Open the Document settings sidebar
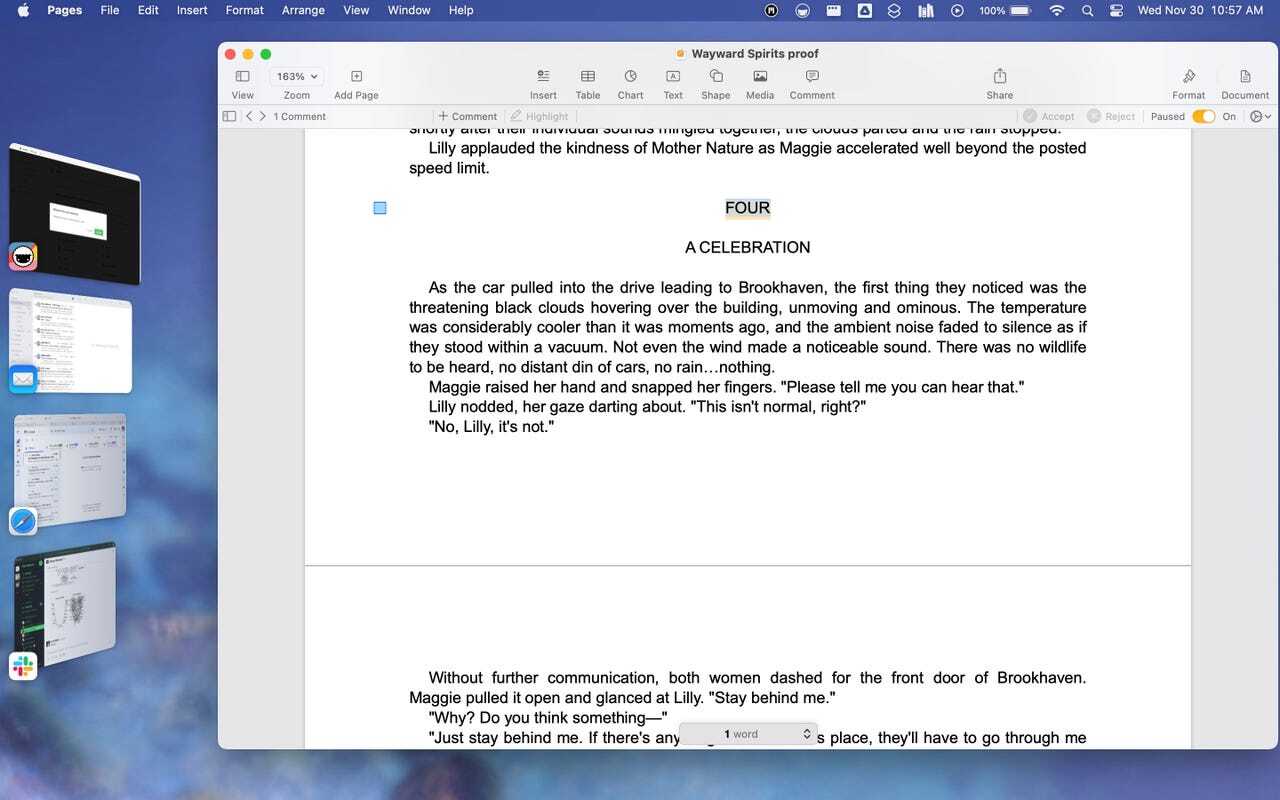Viewport: 1280px width, 800px height. pyautogui.click(x=1245, y=83)
